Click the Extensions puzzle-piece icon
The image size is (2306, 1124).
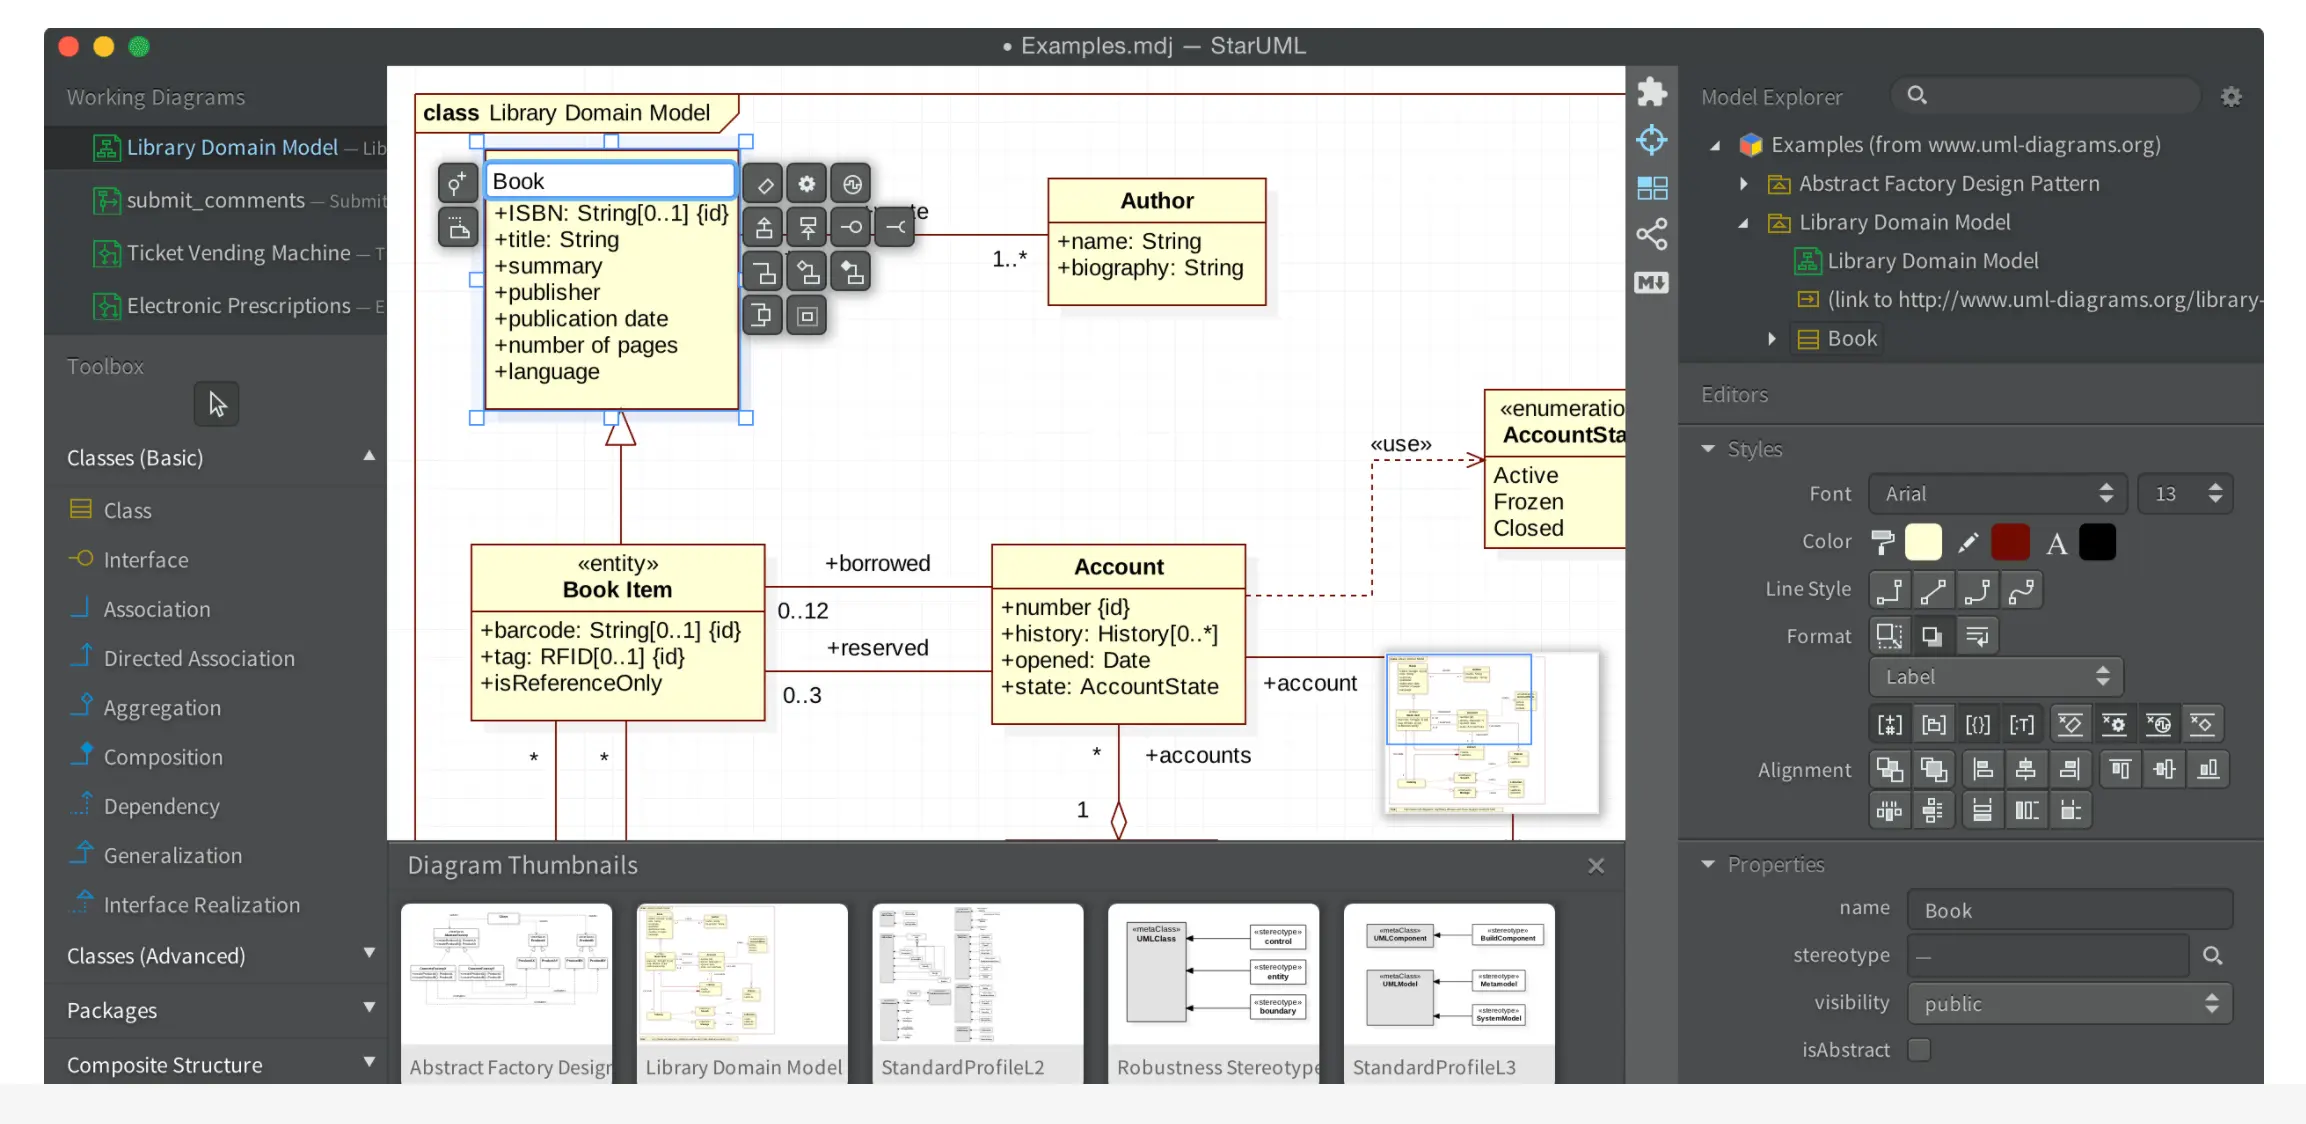pos(1651,92)
